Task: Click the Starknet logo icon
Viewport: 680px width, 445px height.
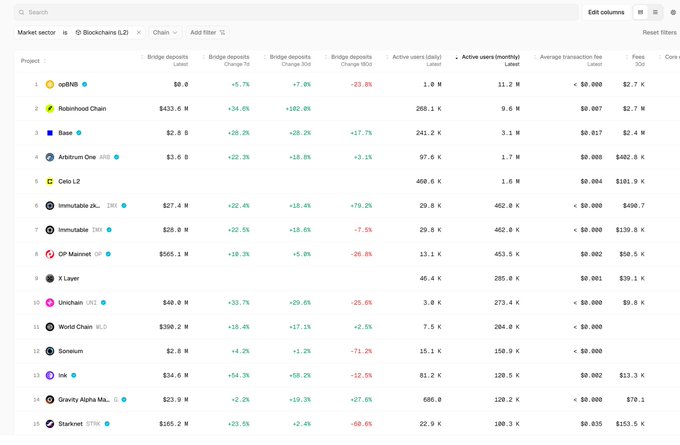Action: 50,424
